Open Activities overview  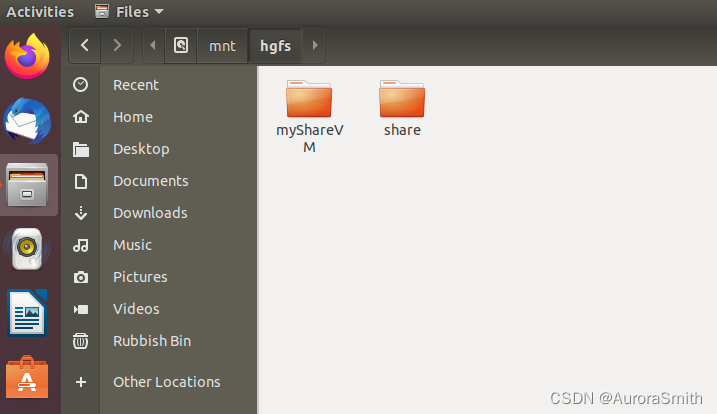(40, 12)
